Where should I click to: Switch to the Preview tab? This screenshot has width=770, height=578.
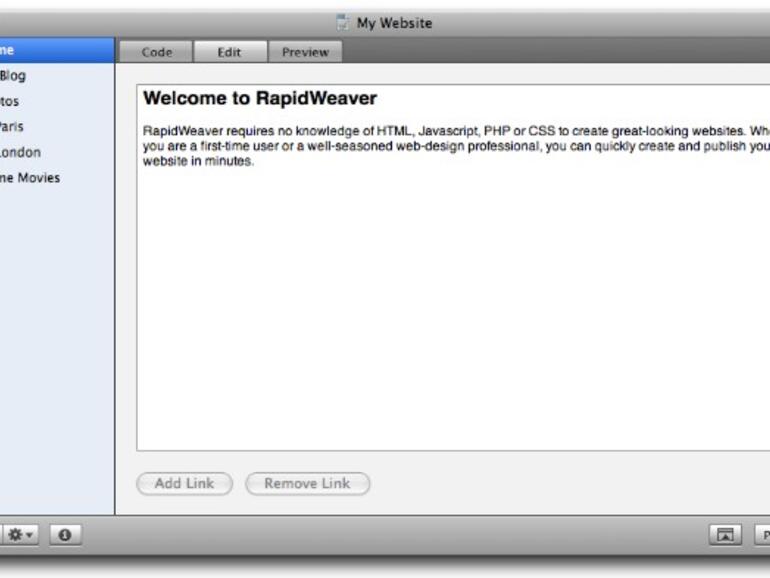pos(305,52)
